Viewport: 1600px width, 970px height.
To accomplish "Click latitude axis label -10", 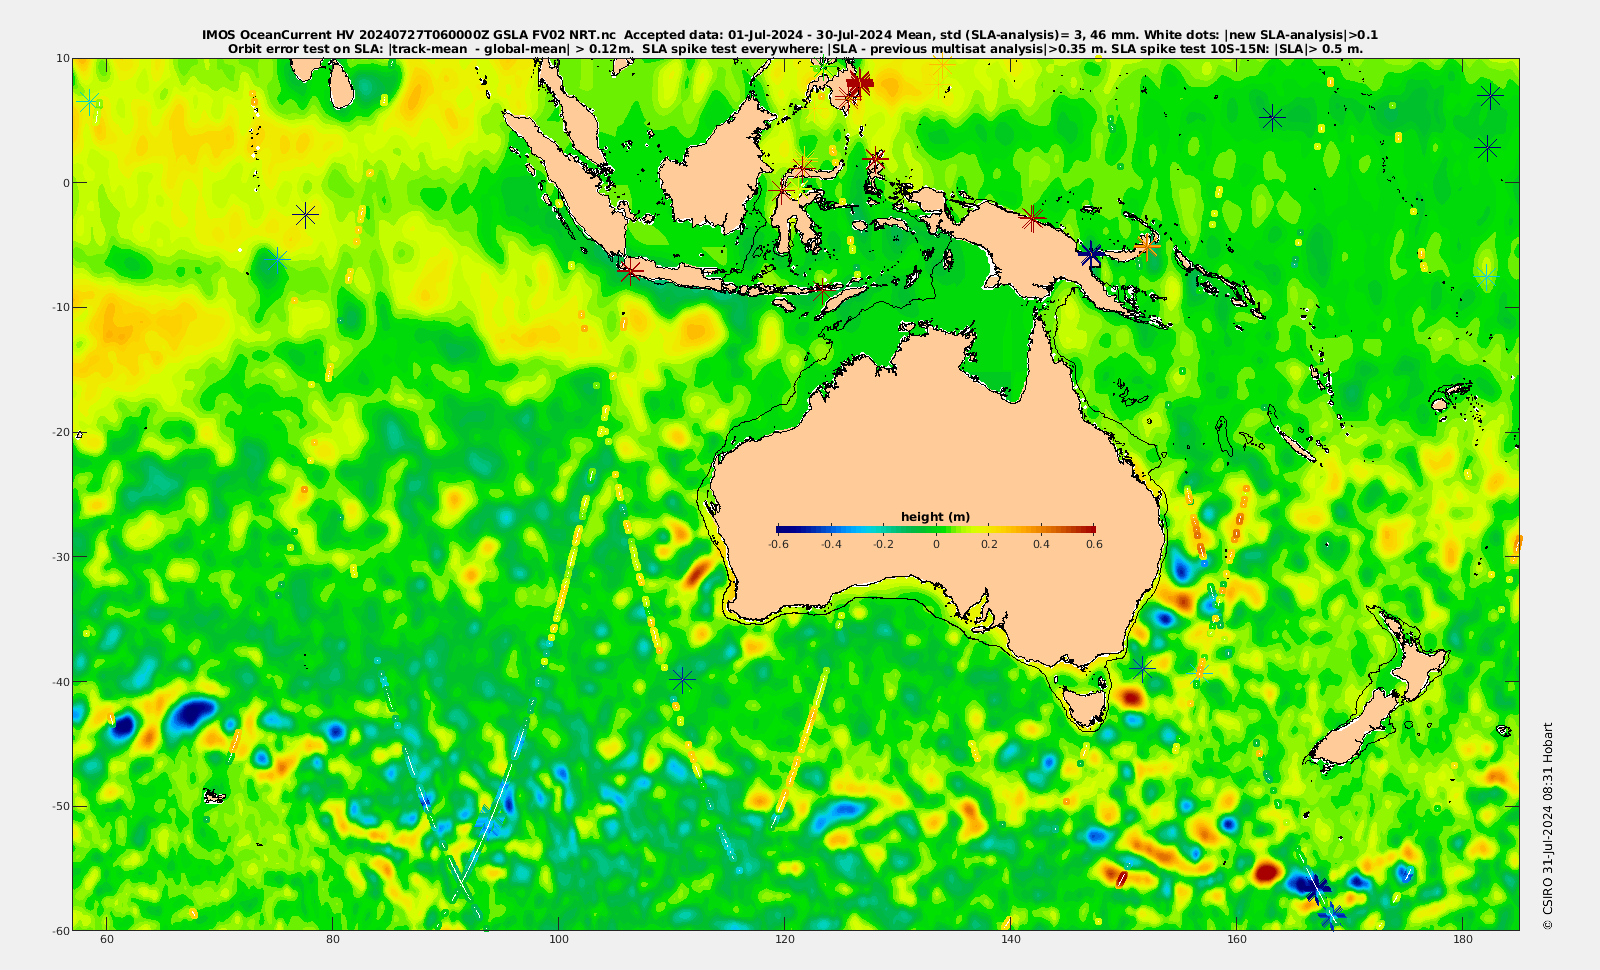I will (x=60, y=307).
